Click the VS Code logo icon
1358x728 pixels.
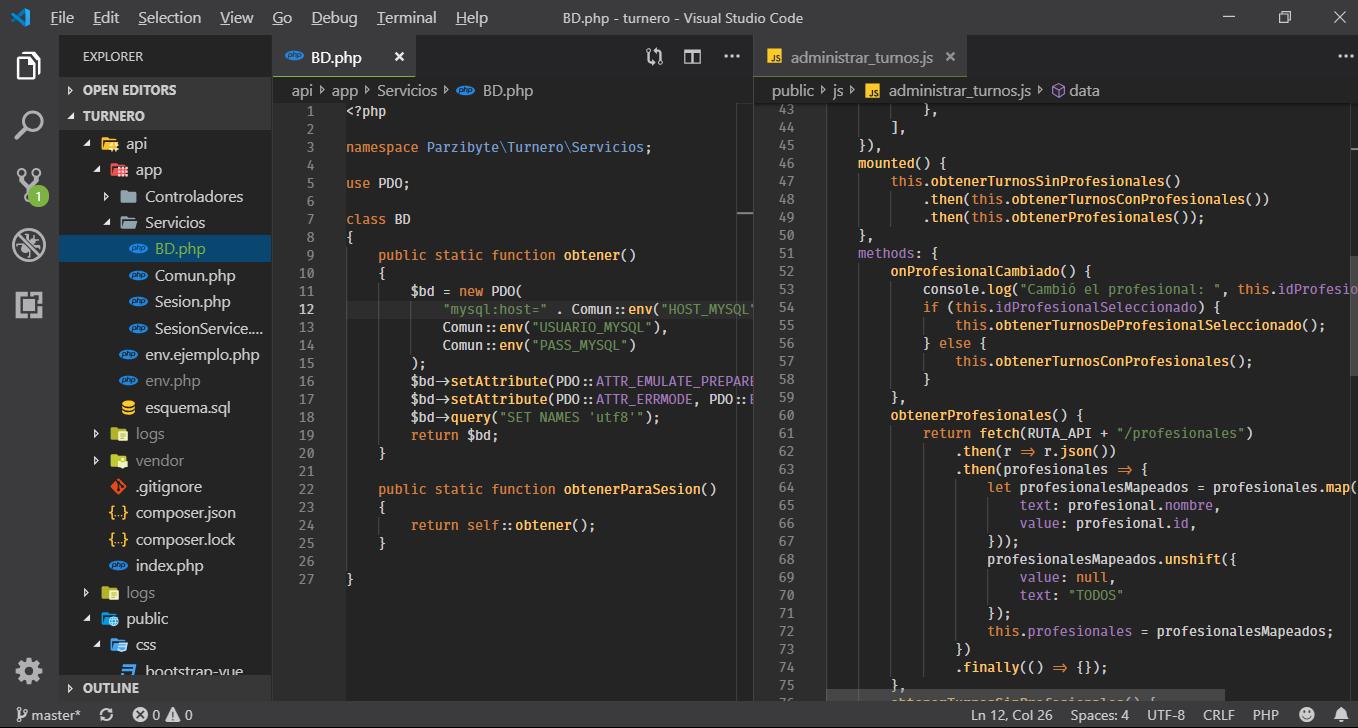pyautogui.click(x=20, y=17)
